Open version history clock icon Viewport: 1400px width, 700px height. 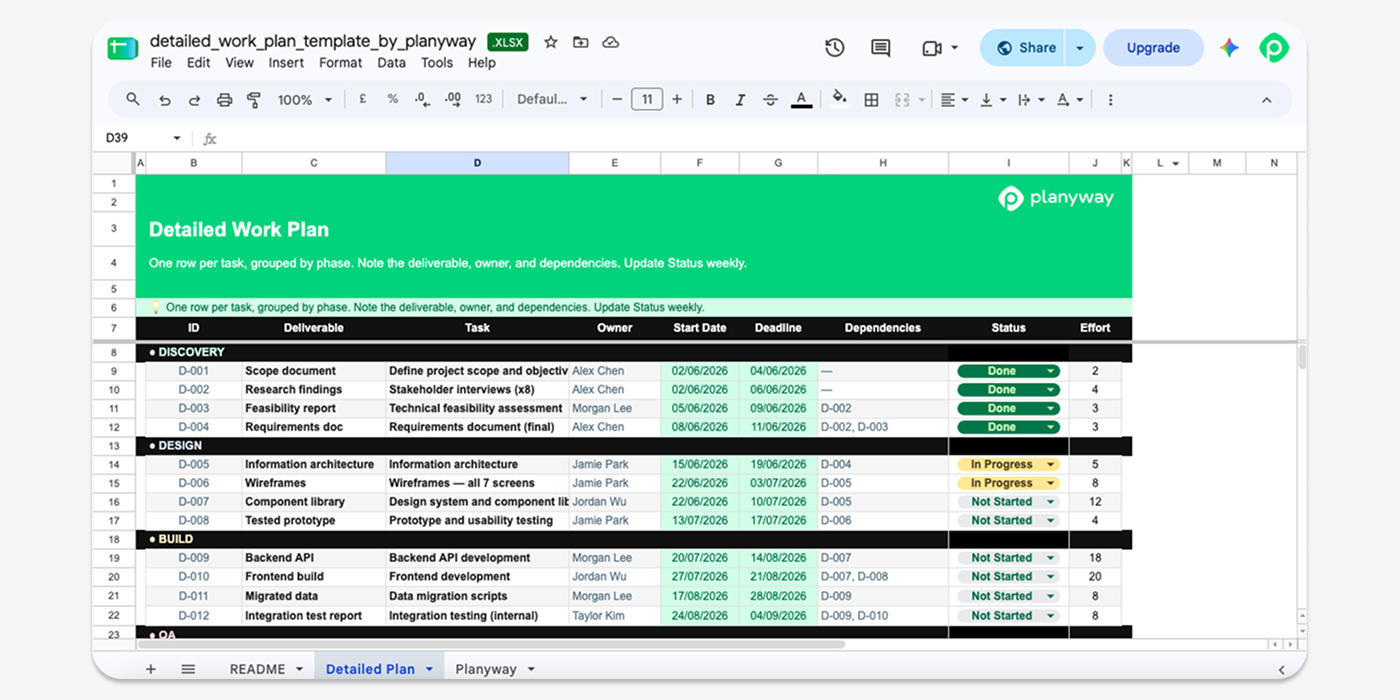(x=835, y=47)
